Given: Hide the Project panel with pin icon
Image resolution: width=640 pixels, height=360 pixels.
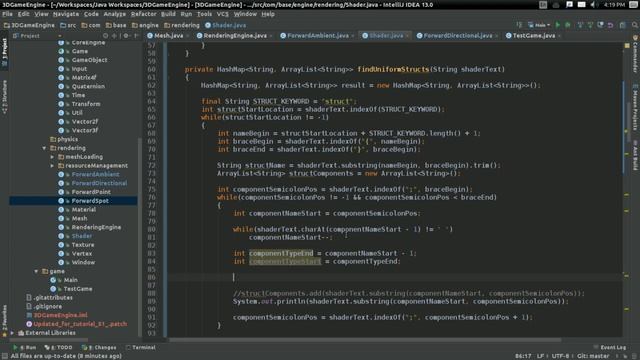Looking at the screenshot, I should 136,36.
